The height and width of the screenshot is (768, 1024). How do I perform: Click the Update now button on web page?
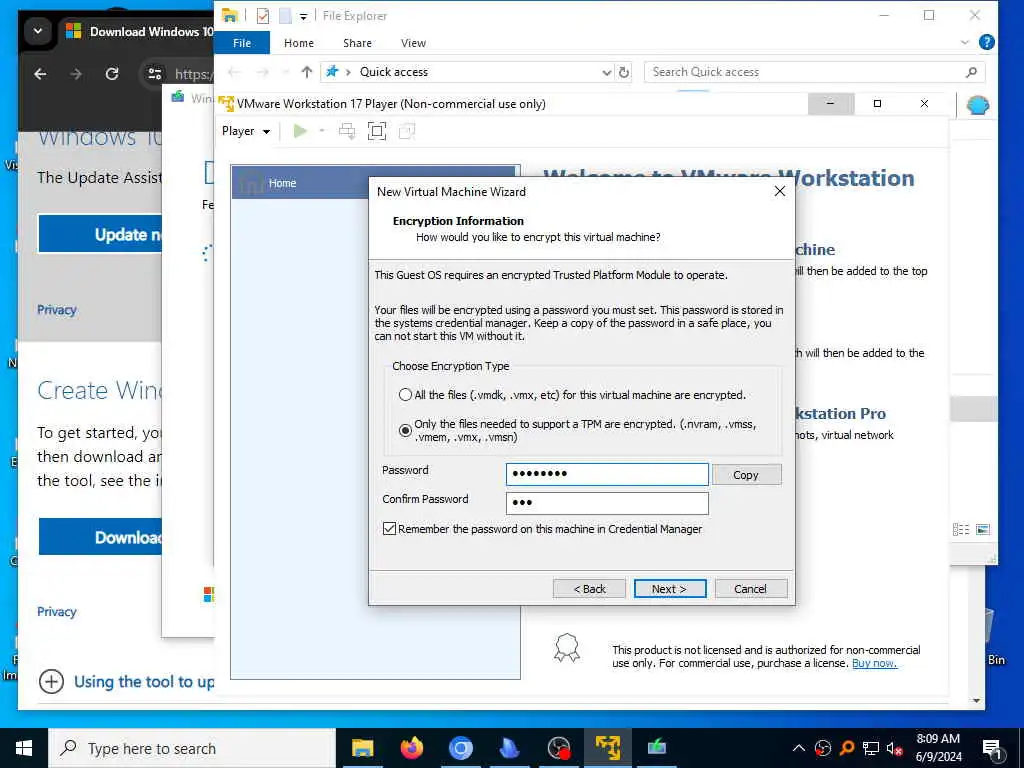click(100, 234)
